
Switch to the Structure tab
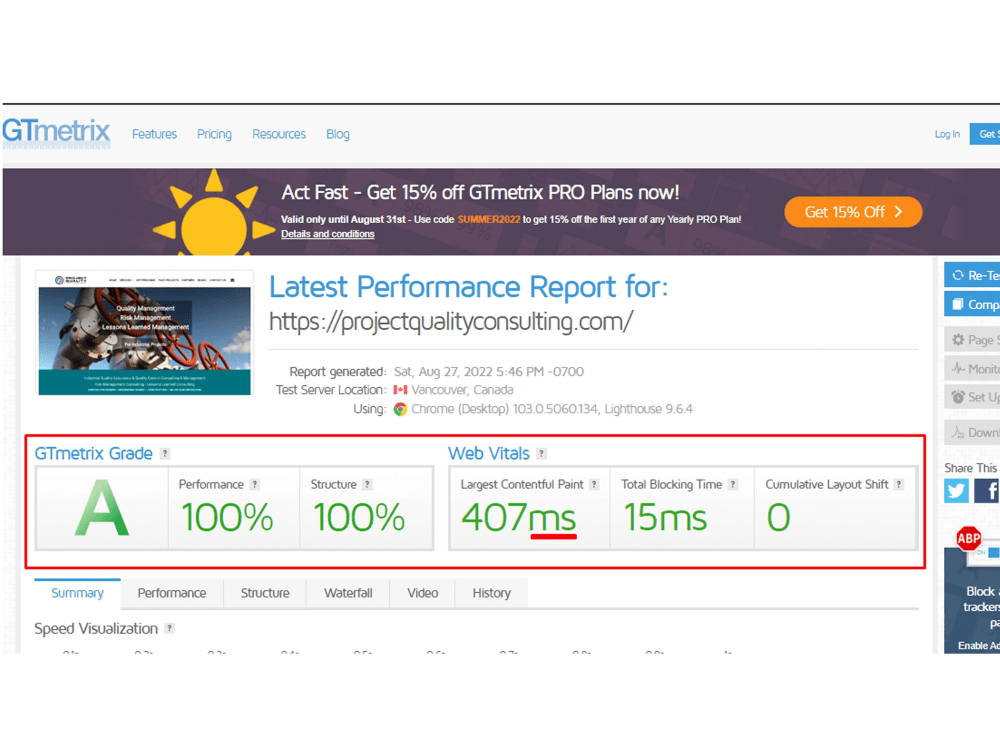[x=265, y=593]
